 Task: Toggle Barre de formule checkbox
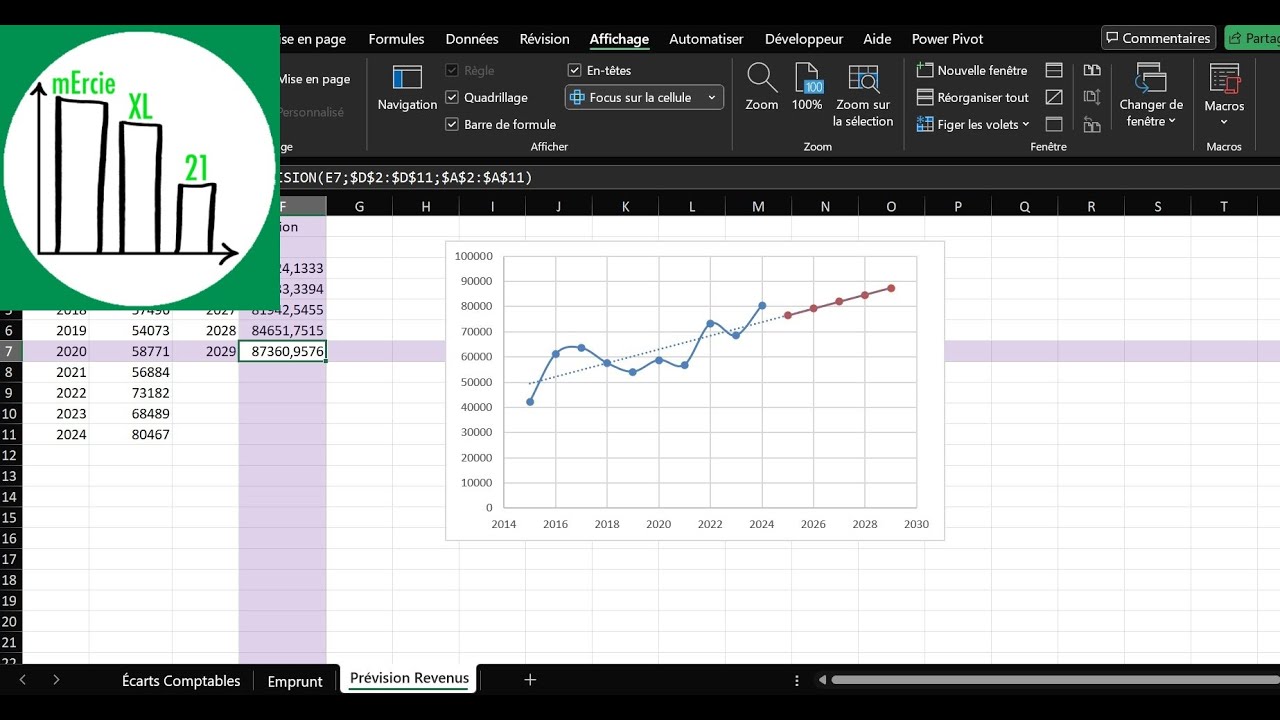pyautogui.click(x=452, y=124)
